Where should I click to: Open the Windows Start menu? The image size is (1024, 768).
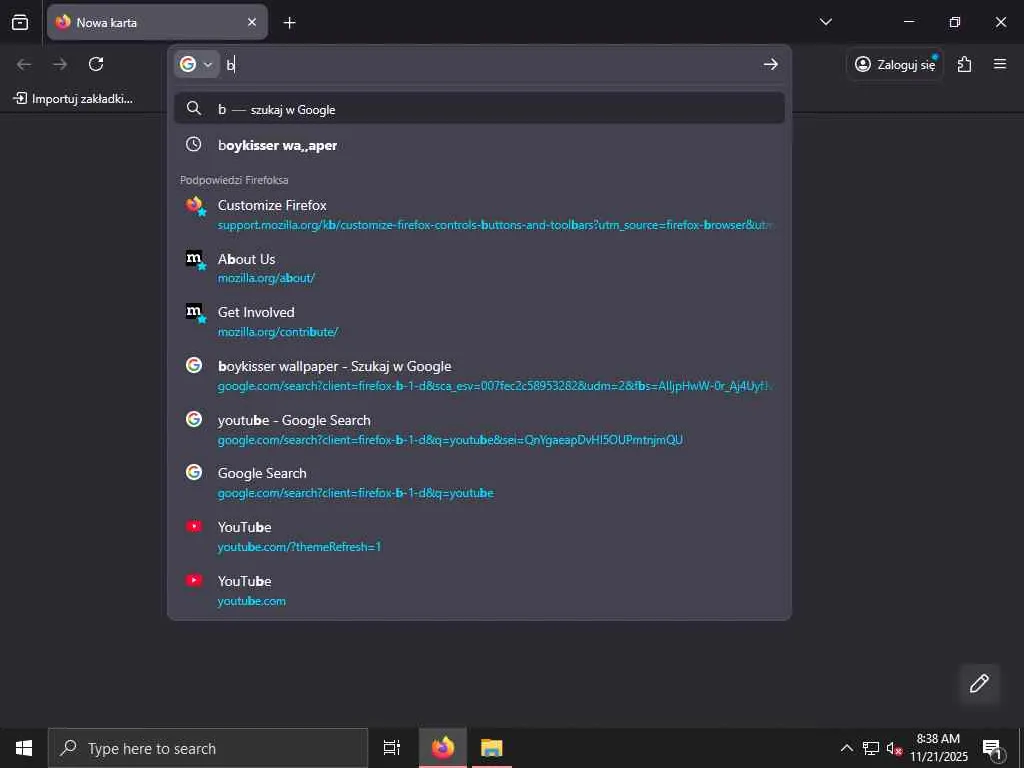click(24, 748)
